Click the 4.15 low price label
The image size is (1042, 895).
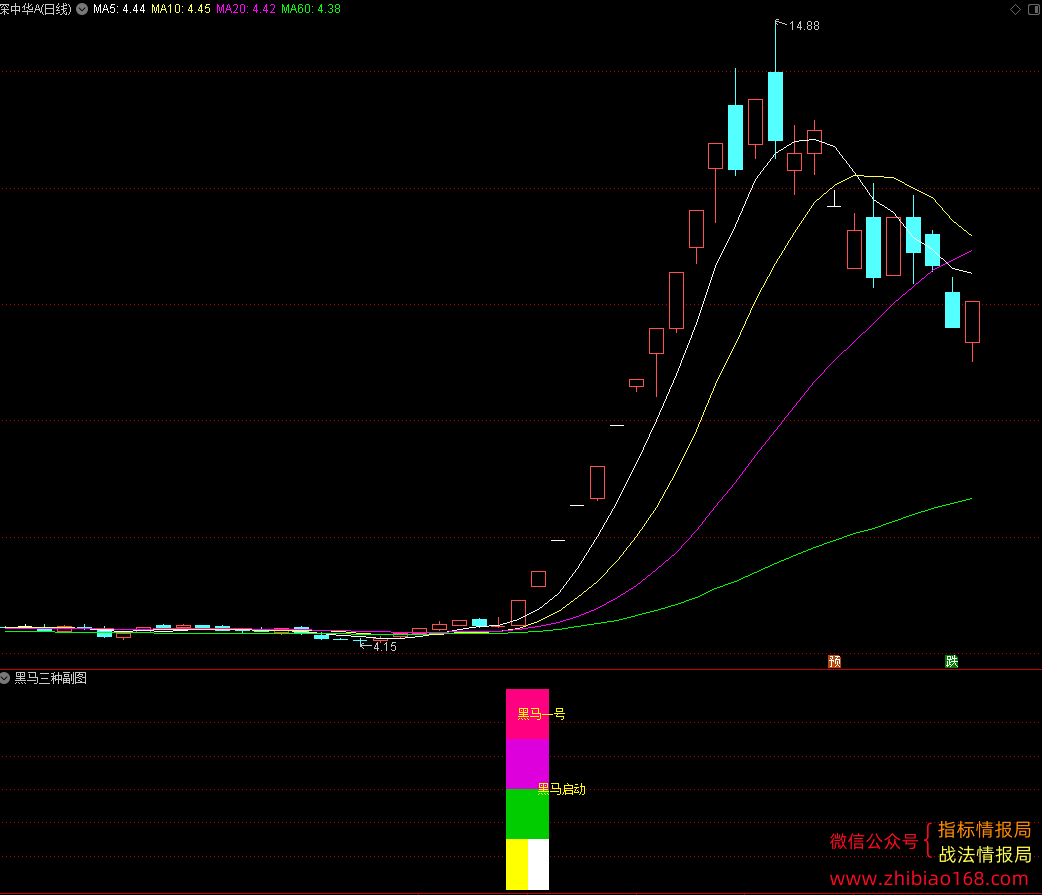(385, 646)
